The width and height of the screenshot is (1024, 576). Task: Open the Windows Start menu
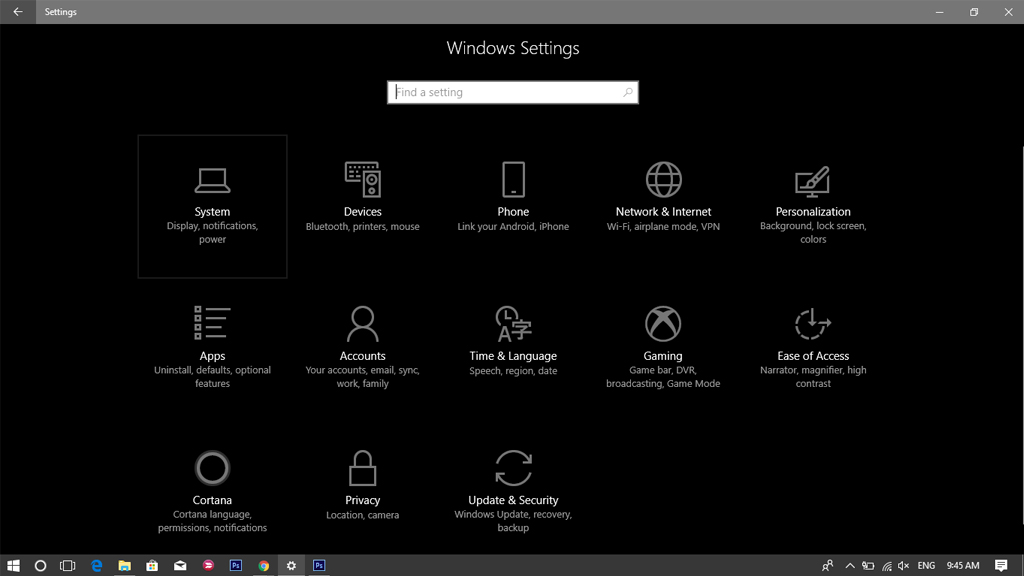[x=13, y=566]
